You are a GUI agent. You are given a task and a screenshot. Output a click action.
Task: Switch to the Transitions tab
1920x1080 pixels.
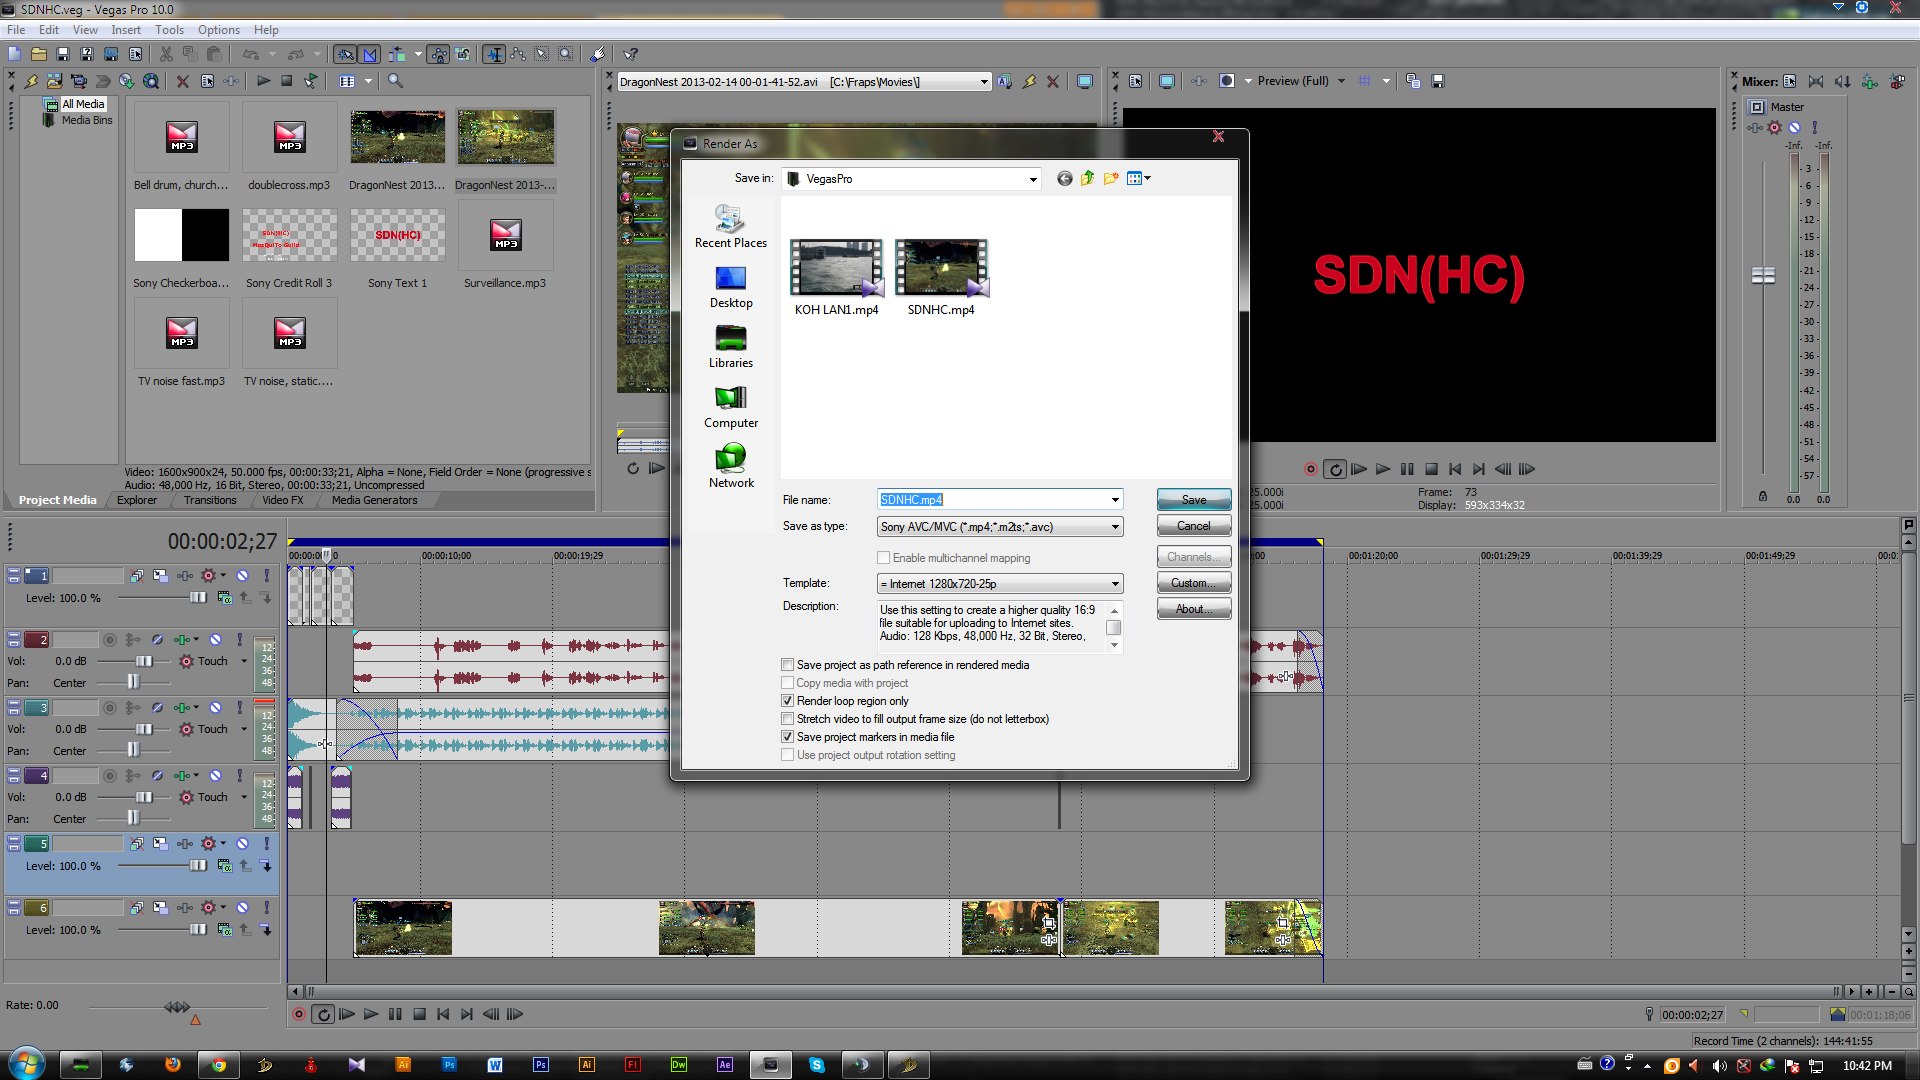(210, 500)
